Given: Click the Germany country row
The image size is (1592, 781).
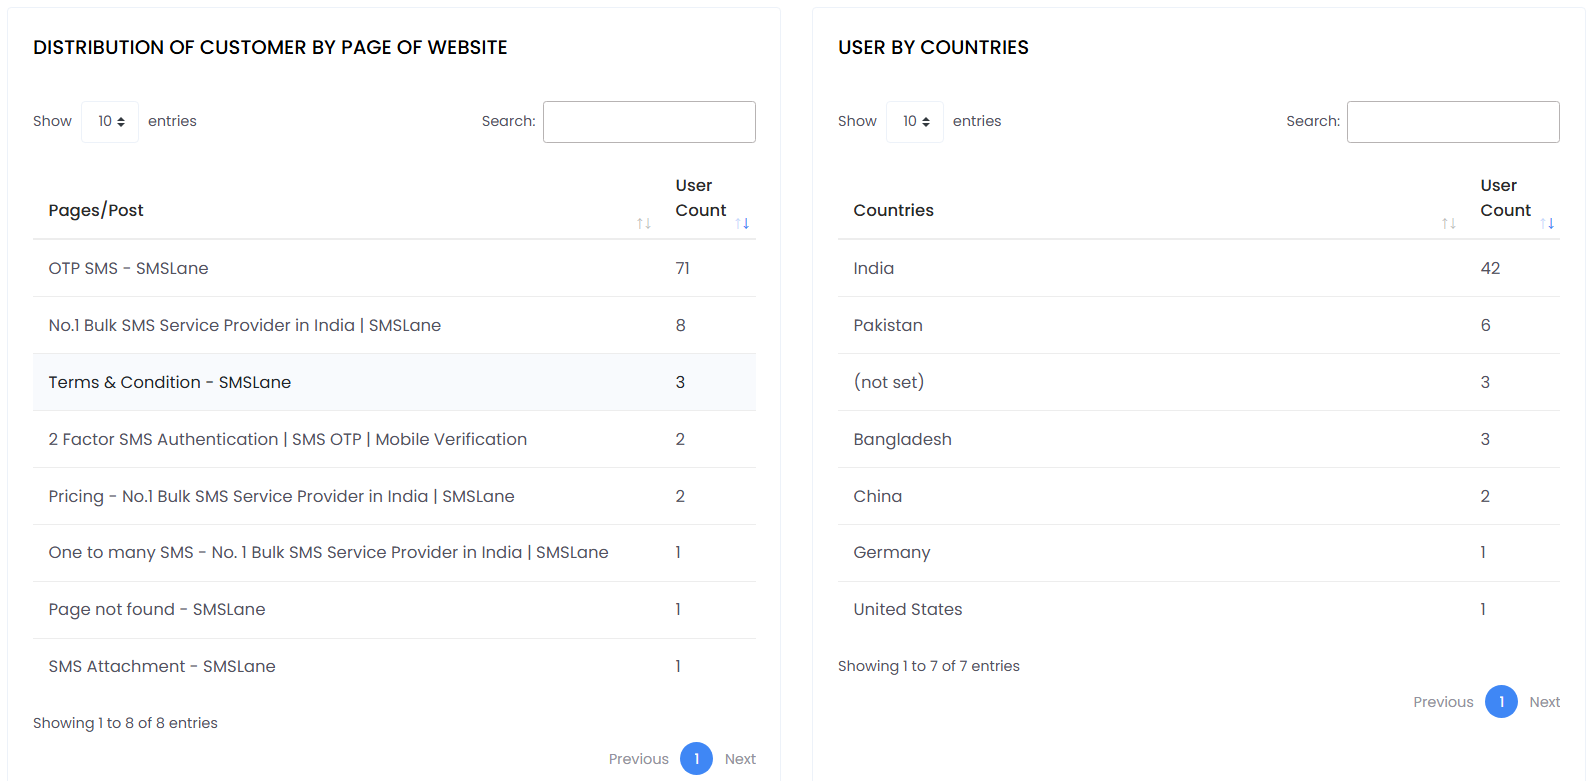Looking at the screenshot, I should (1199, 553).
